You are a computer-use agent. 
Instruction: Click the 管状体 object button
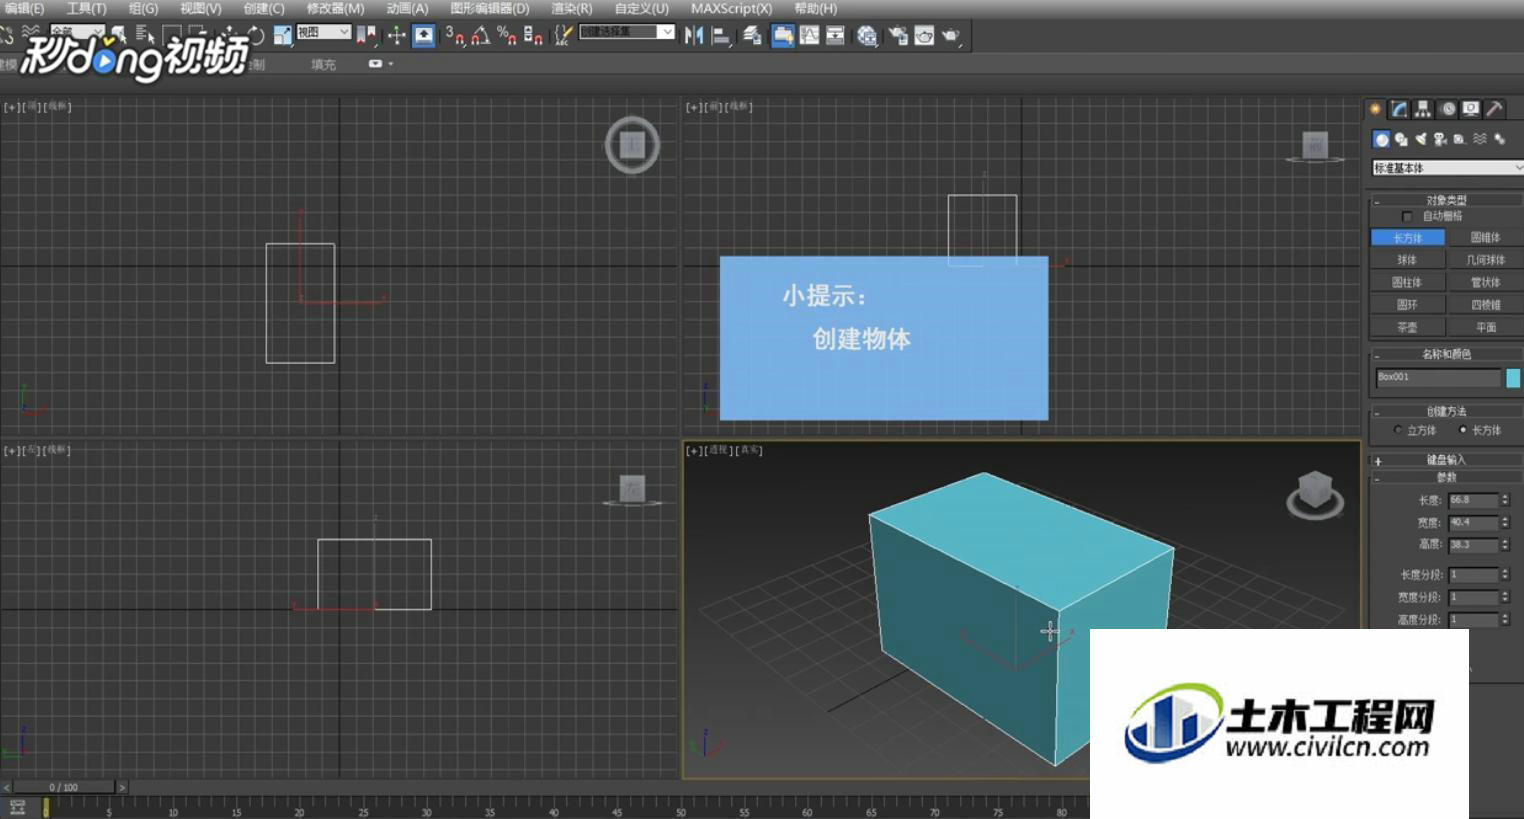(x=1485, y=283)
